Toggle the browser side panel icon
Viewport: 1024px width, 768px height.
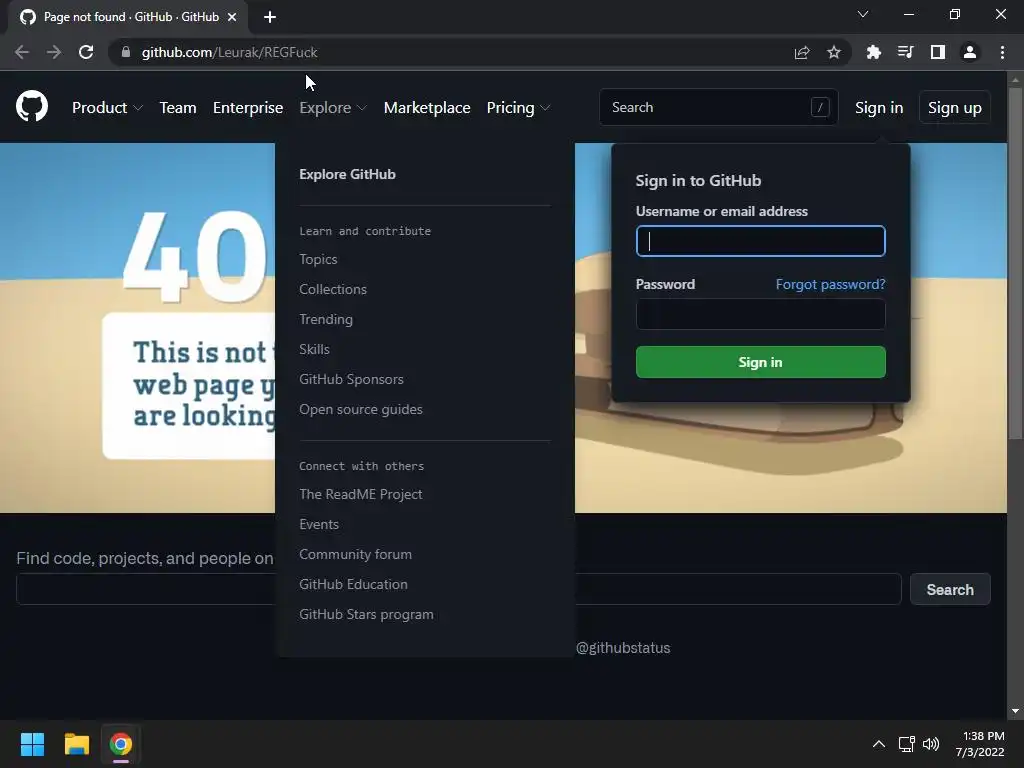click(938, 52)
